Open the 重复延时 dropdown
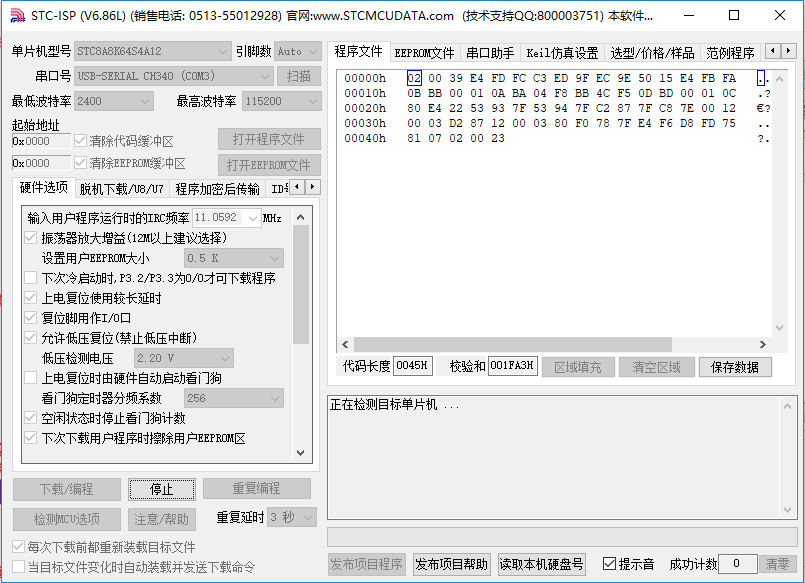 (292, 517)
